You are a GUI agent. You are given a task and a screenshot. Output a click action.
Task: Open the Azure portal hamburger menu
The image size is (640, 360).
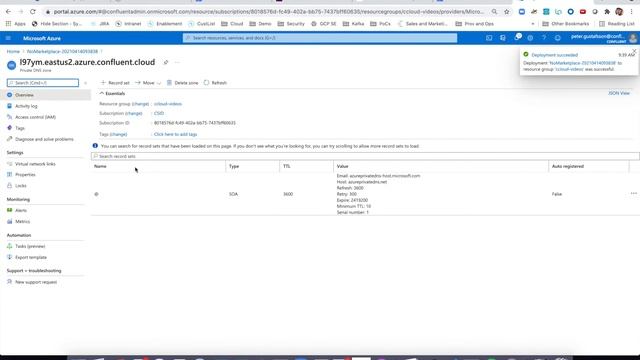pyautogui.click(x=8, y=38)
